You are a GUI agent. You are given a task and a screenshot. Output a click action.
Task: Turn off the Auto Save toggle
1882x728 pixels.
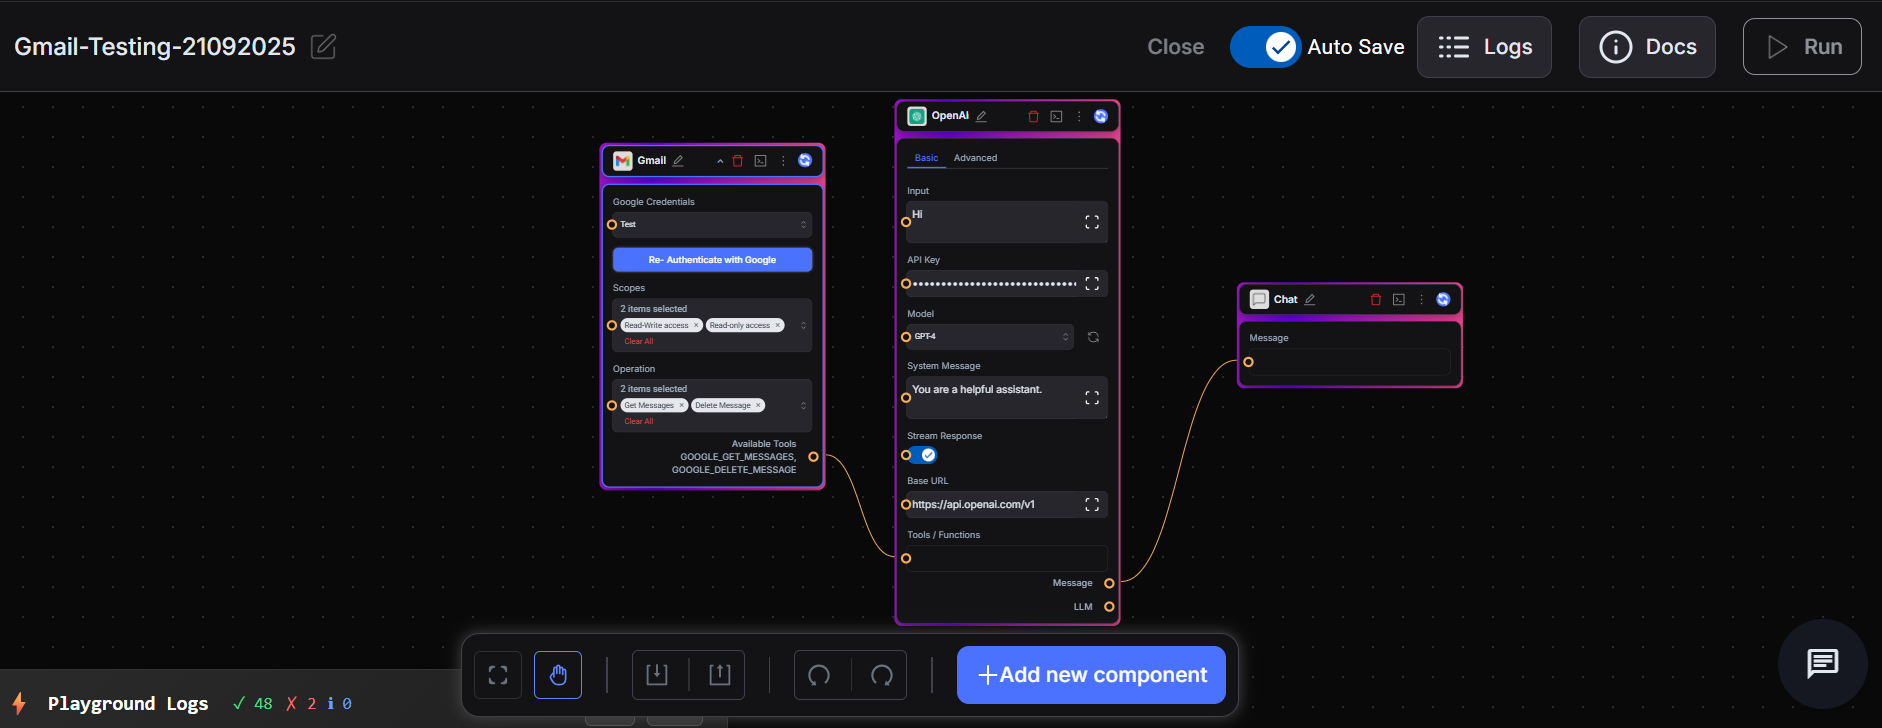tap(1265, 47)
